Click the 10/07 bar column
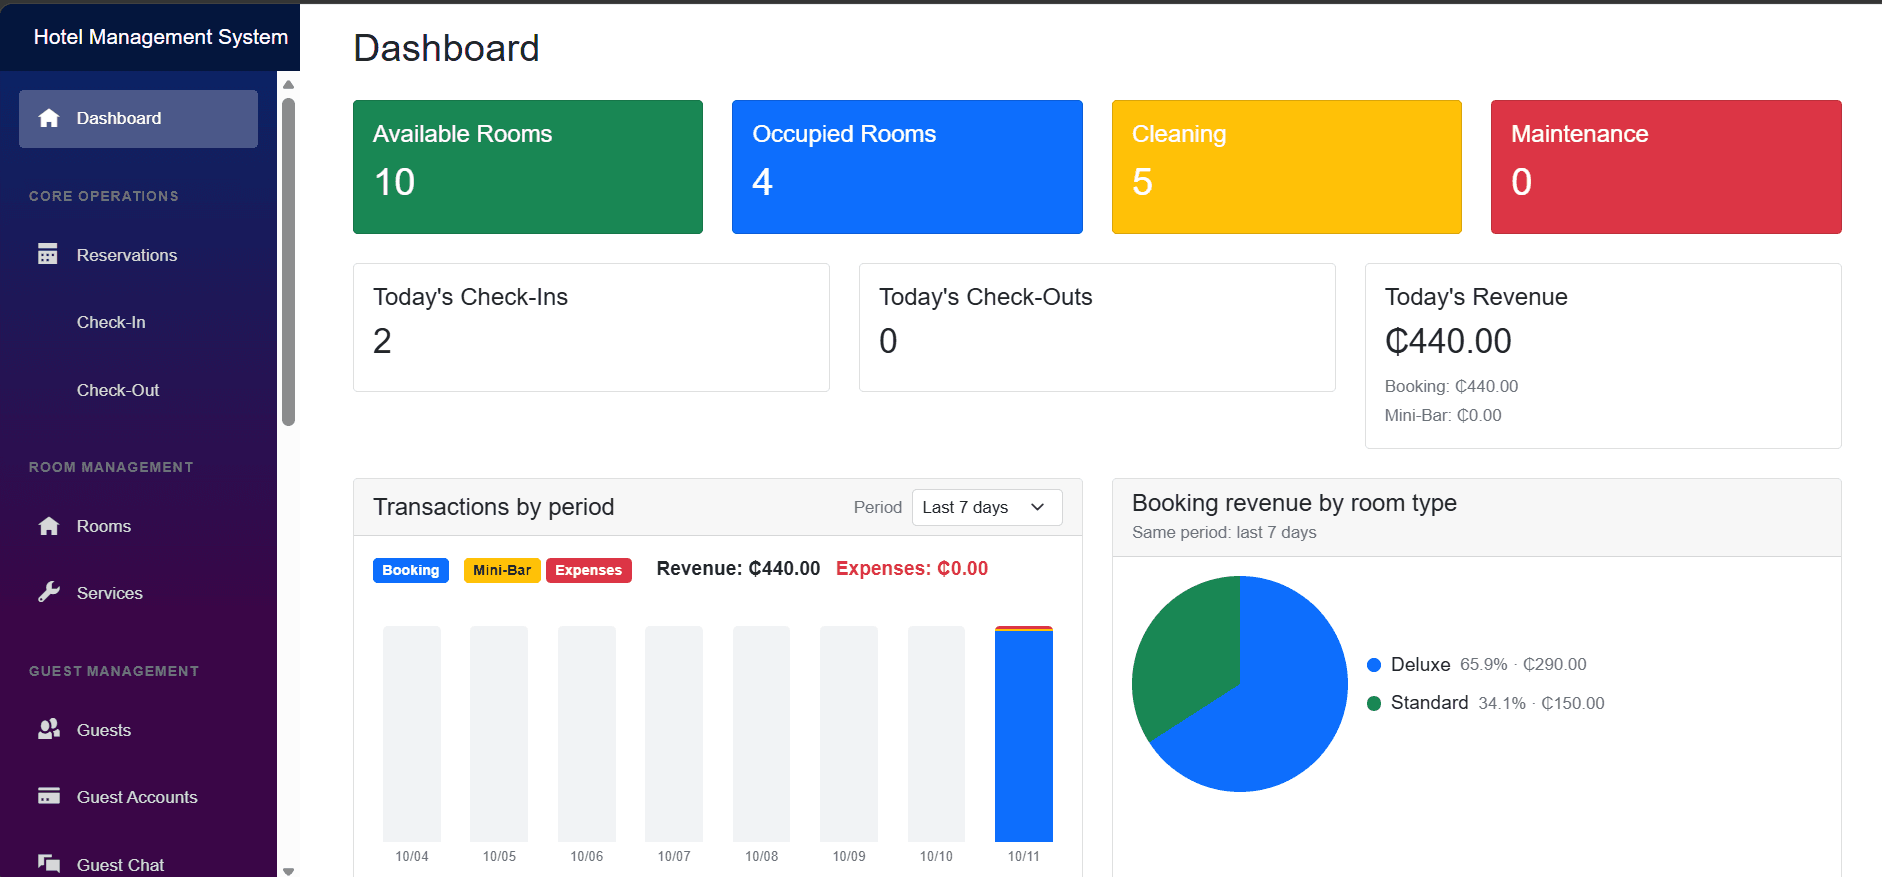 click(x=674, y=734)
